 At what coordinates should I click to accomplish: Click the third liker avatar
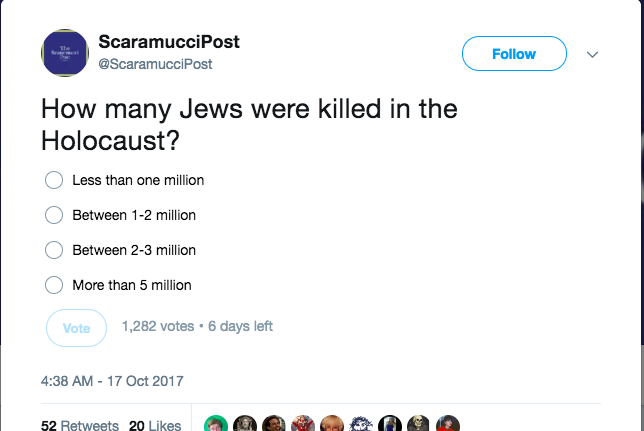[x=274, y=424]
